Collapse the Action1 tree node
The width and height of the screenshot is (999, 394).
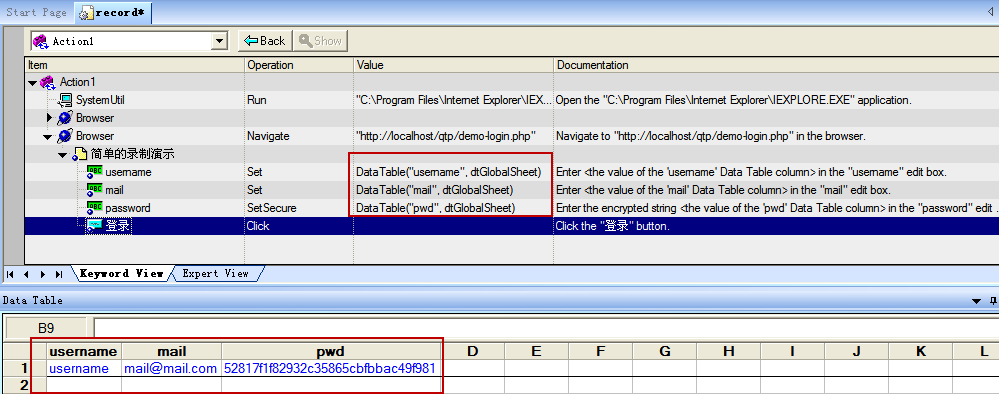[x=32, y=82]
